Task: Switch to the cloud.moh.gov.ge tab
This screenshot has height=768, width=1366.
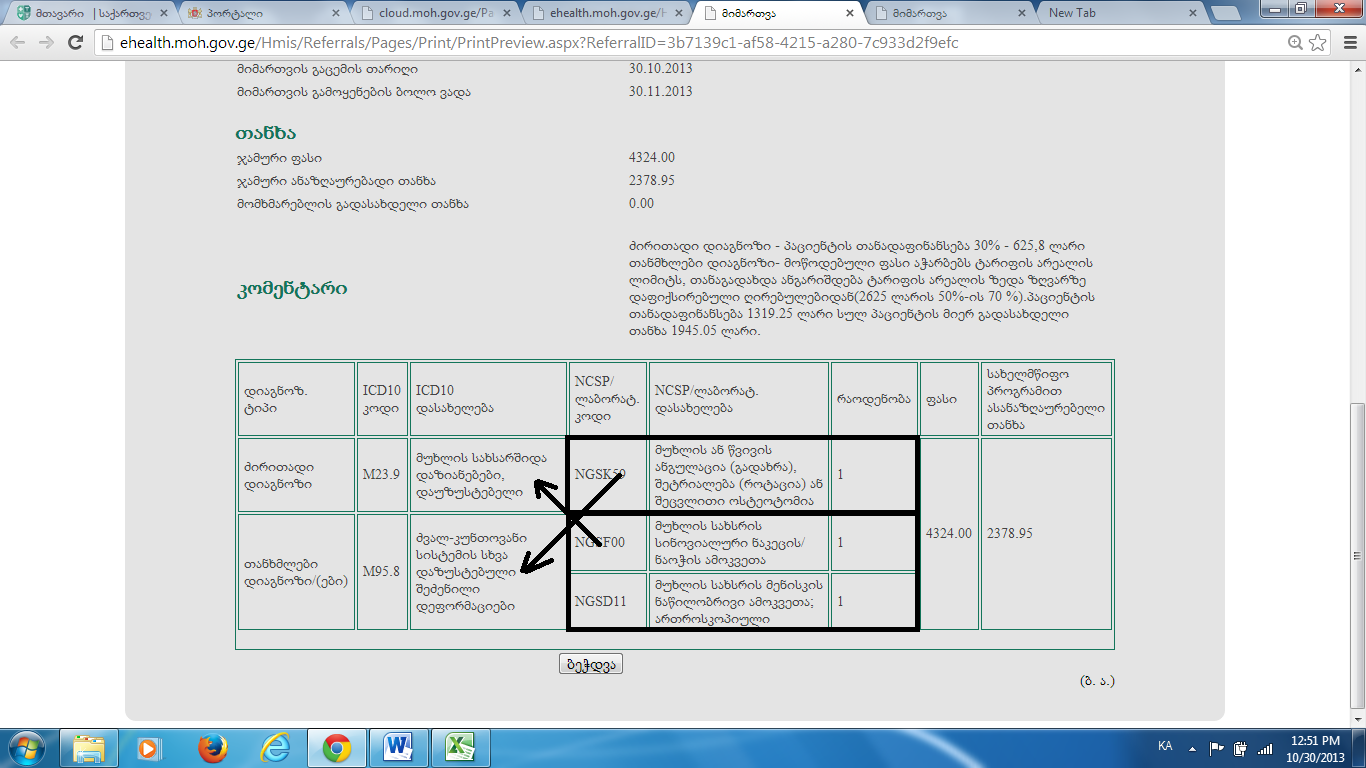Action: 430,14
